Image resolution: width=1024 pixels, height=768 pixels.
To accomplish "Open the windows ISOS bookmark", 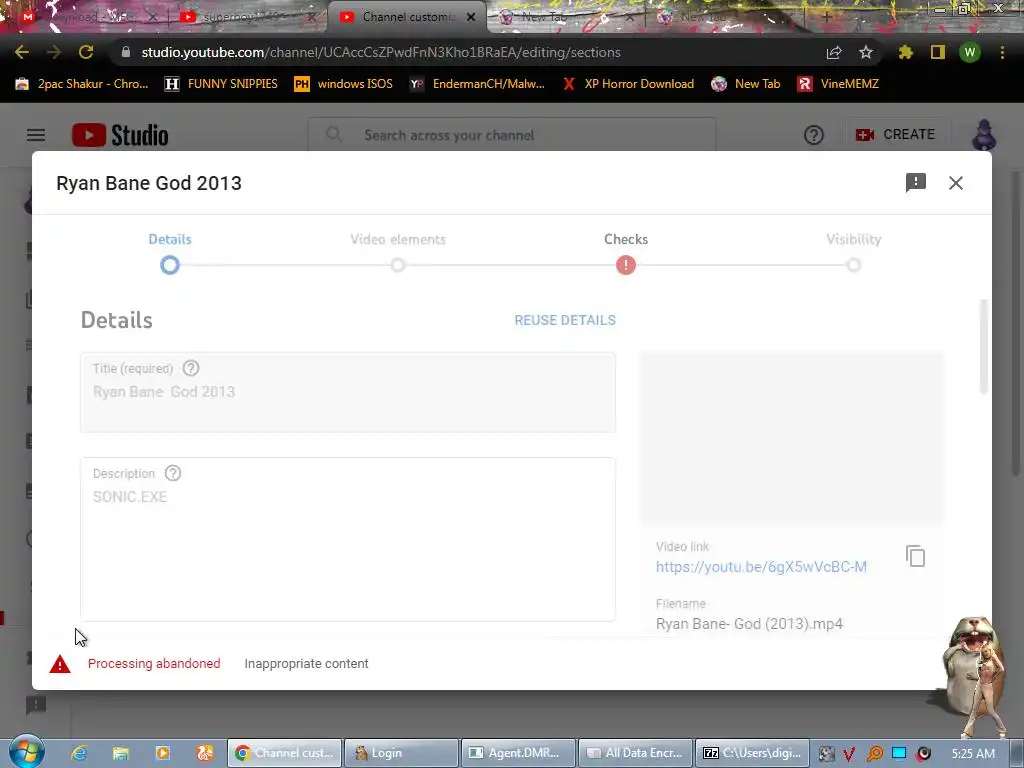I will pyautogui.click(x=344, y=84).
